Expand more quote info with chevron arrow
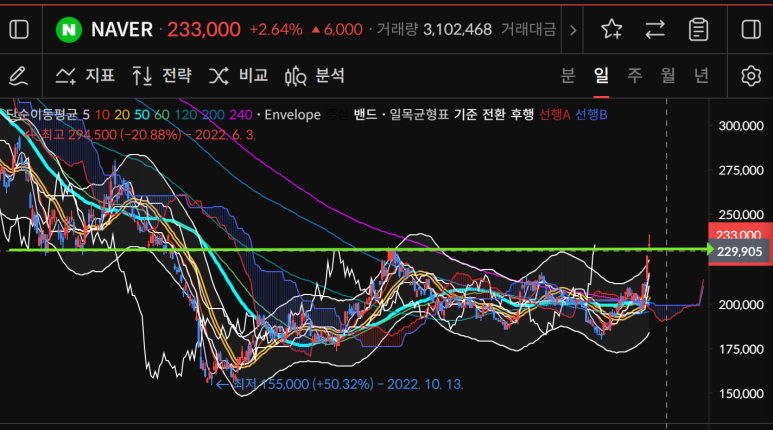This screenshot has width=773, height=430. pyautogui.click(x=573, y=31)
